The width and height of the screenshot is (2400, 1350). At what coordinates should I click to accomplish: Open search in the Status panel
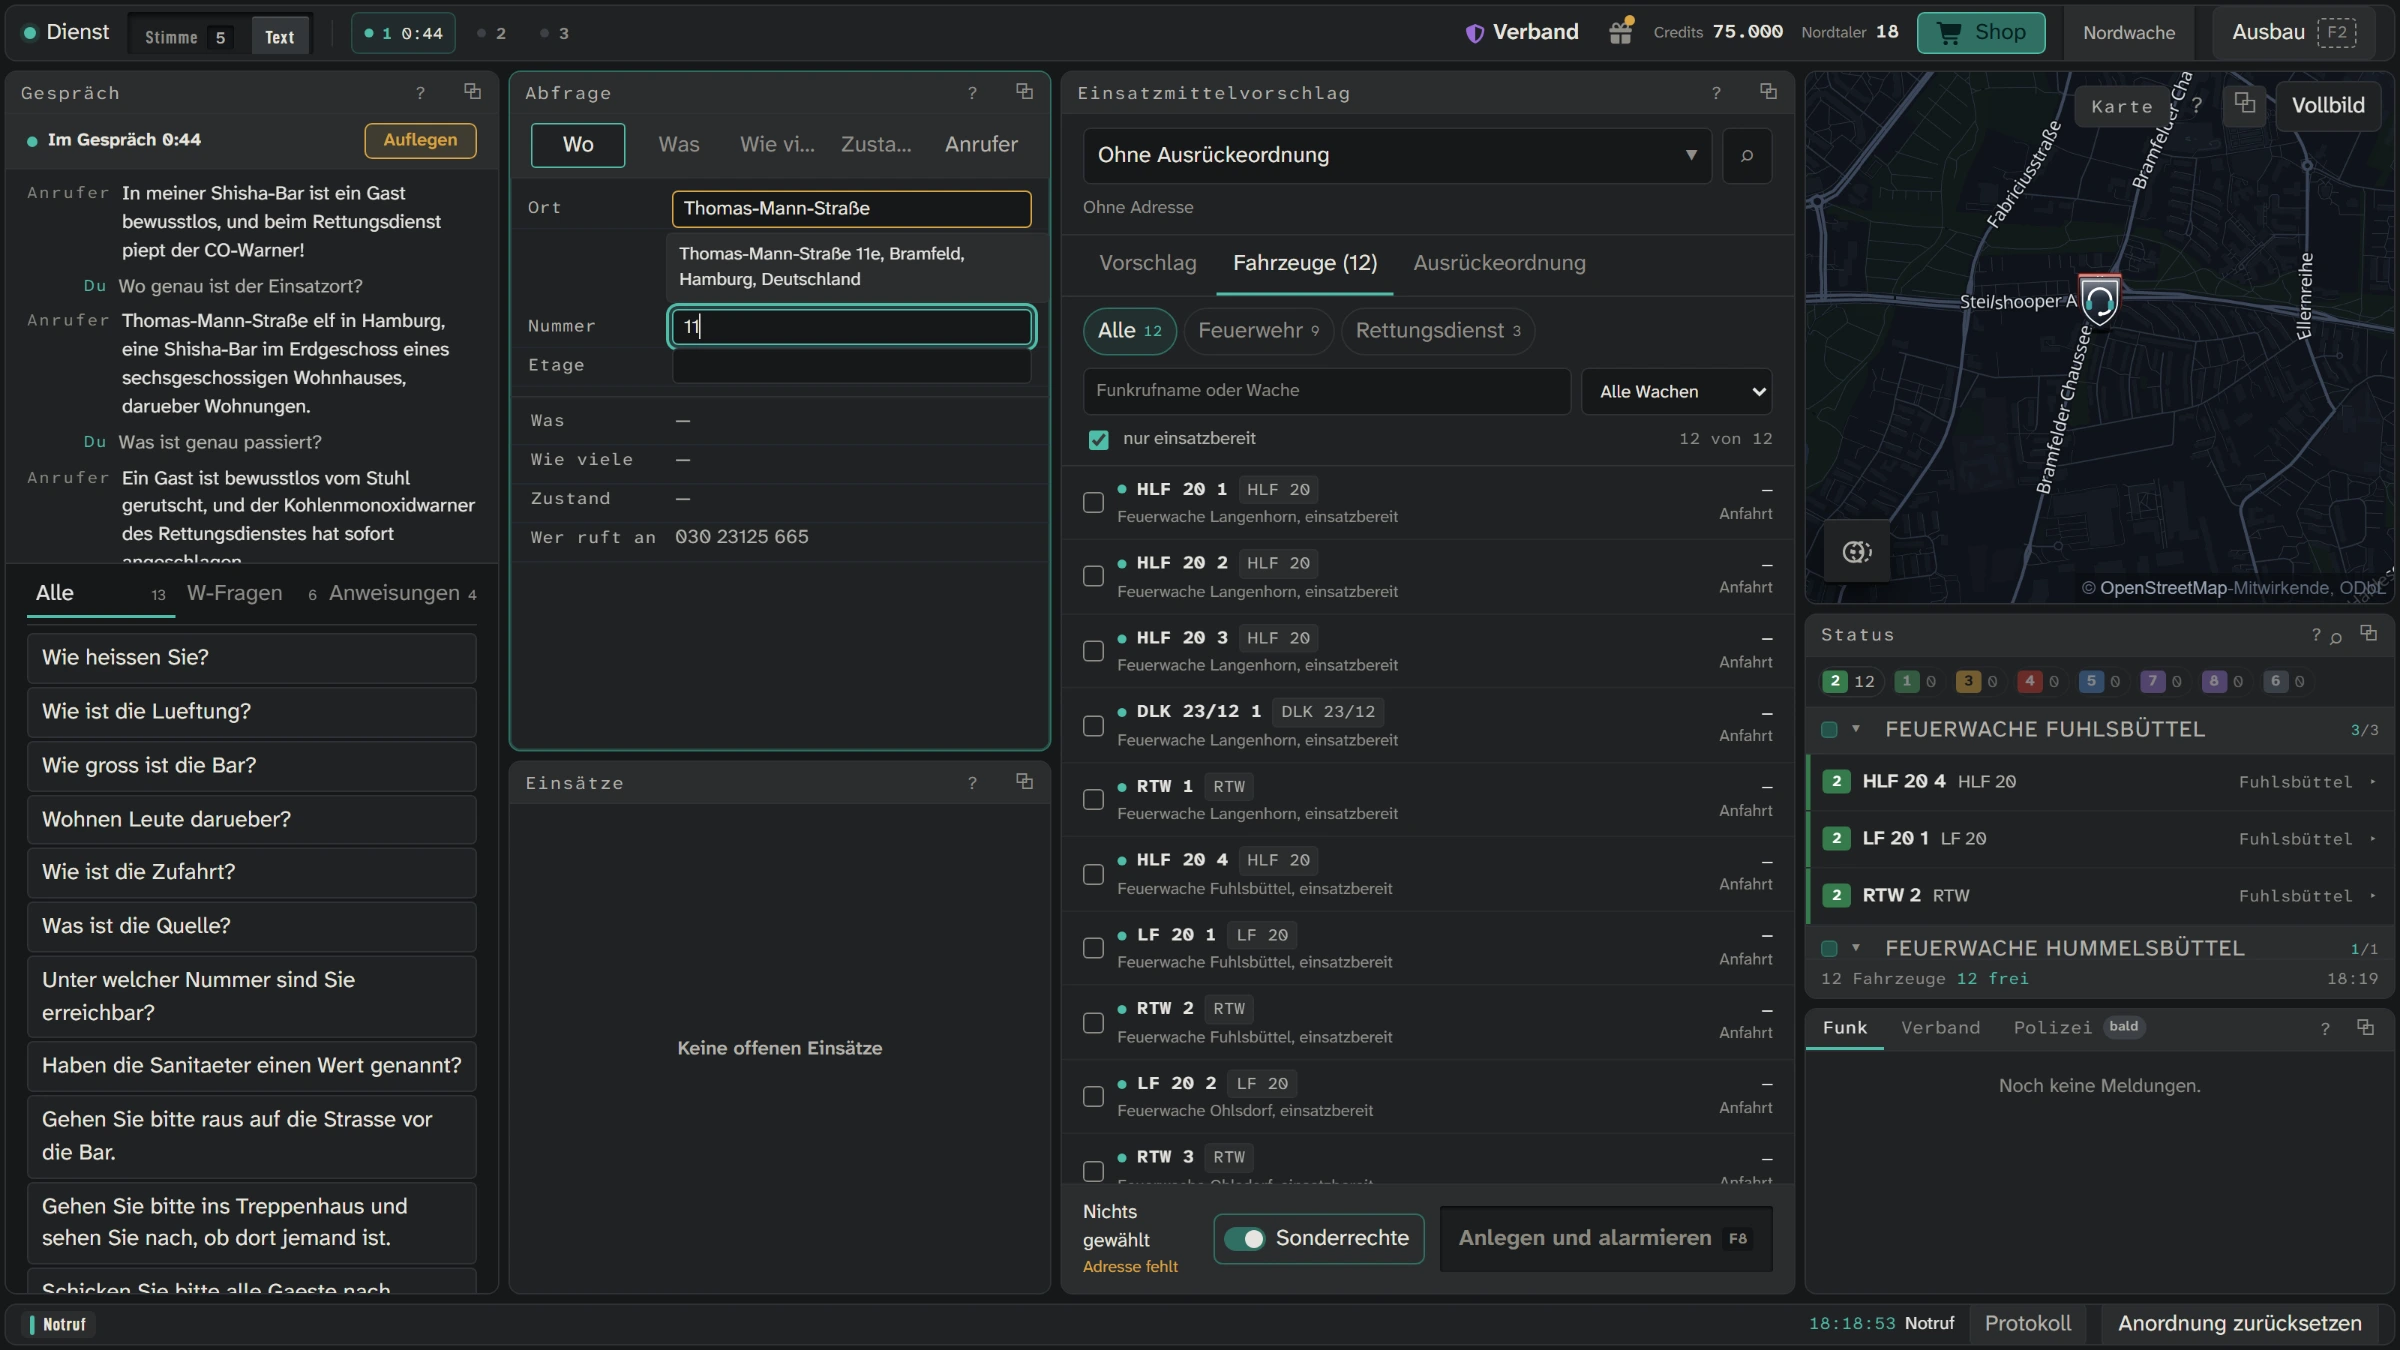2336,637
